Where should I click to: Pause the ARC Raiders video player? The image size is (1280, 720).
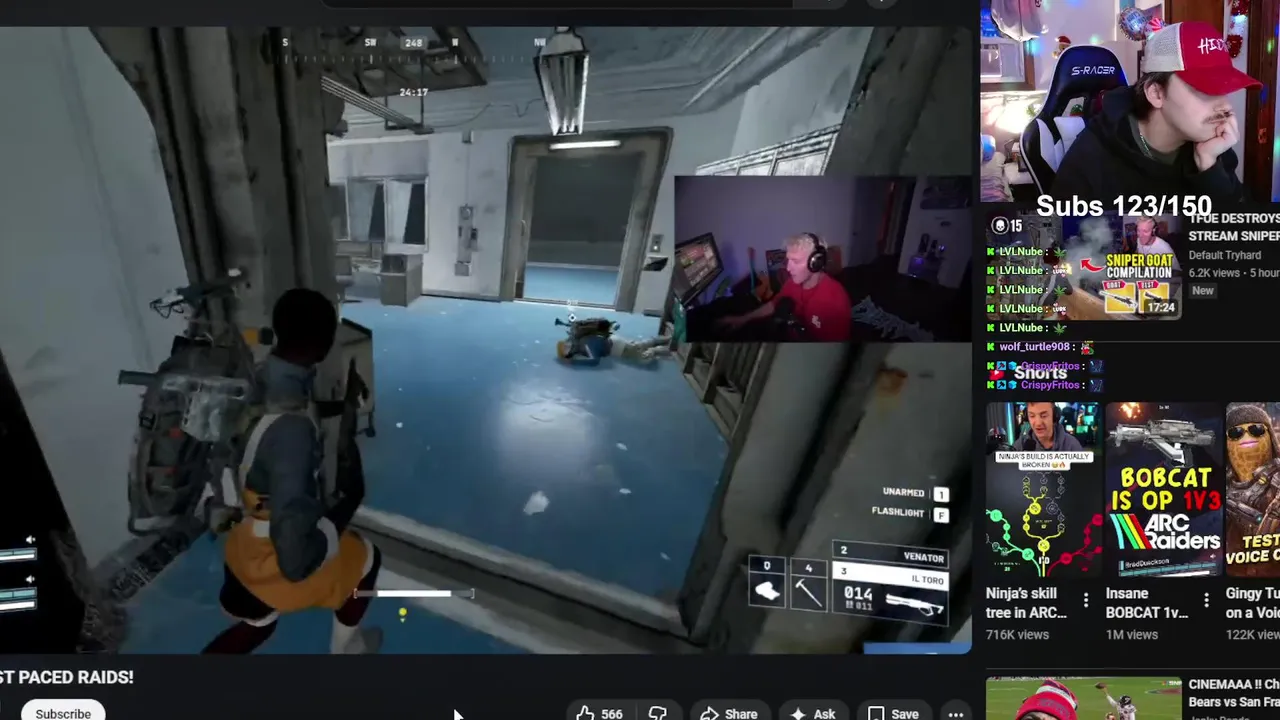coord(485,340)
